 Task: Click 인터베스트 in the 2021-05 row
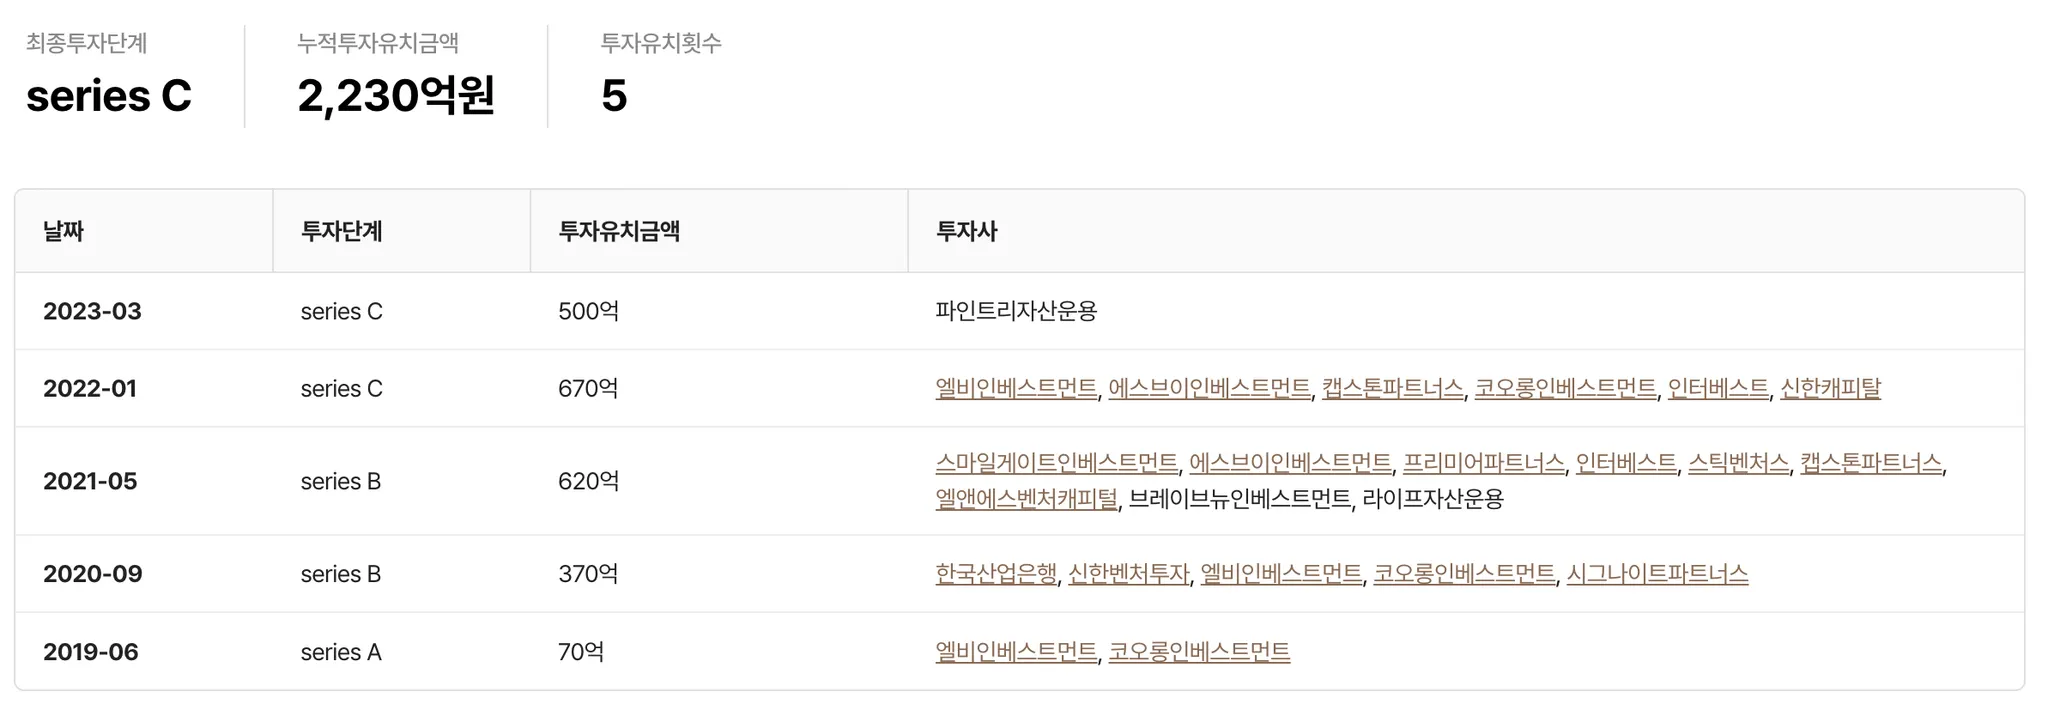pos(1626,463)
